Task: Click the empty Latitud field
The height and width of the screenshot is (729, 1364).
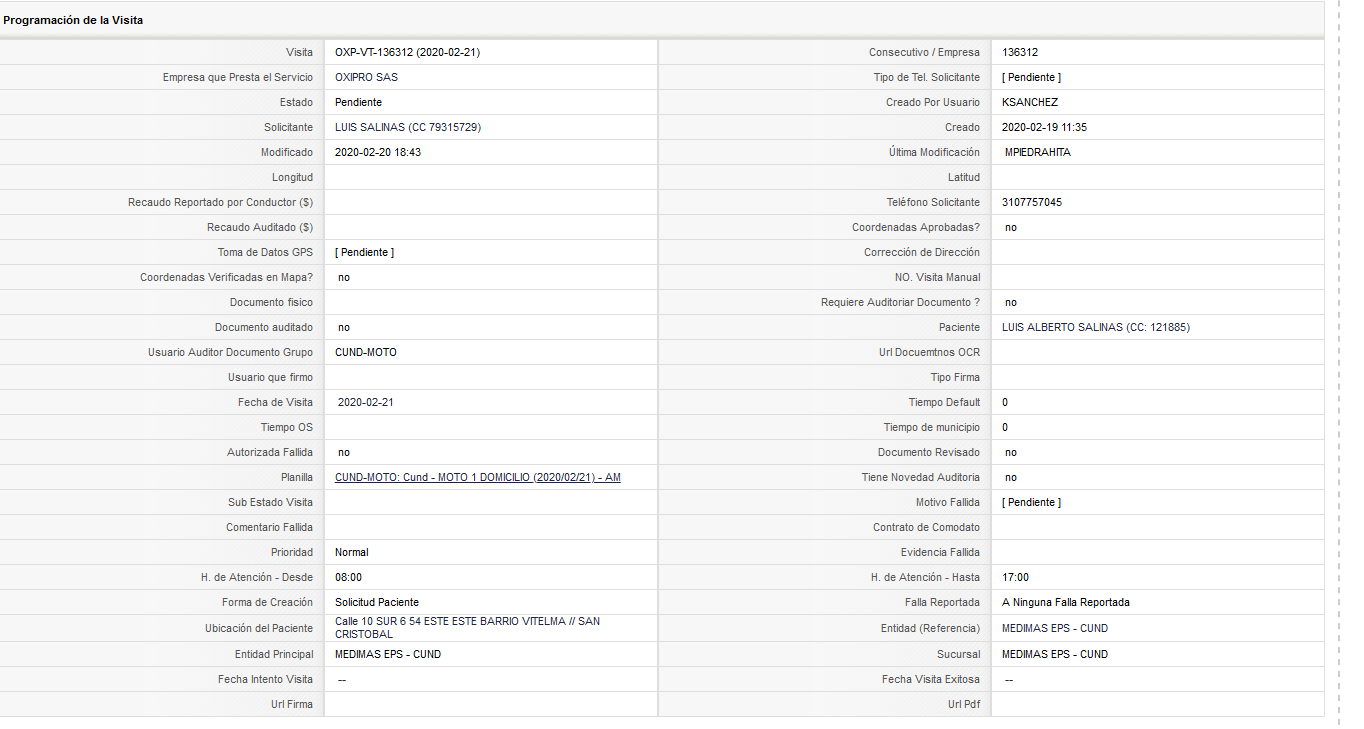Action: (x=1157, y=177)
